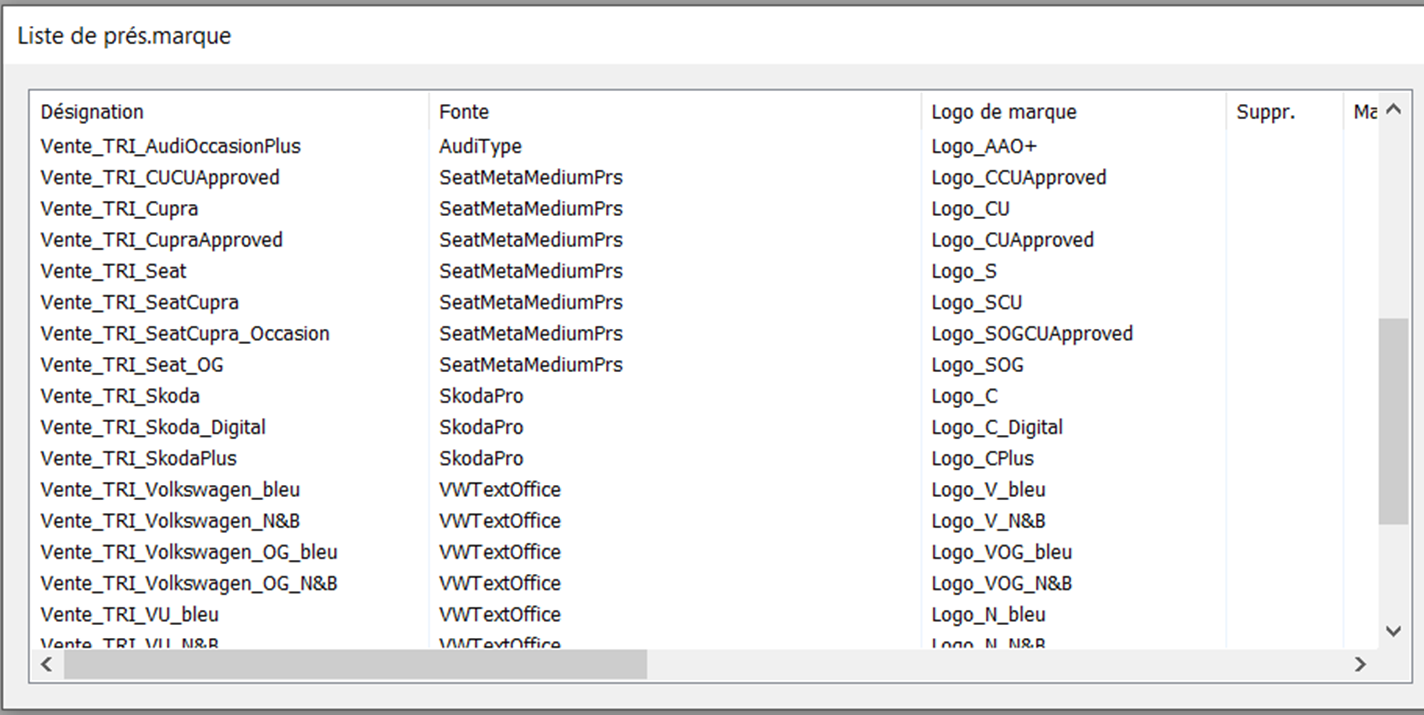This screenshot has height=715, width=1424.
Task: Select the Vente_TRI_Volkswagen_OG_N&B row
Action: [x=189, y=582]
